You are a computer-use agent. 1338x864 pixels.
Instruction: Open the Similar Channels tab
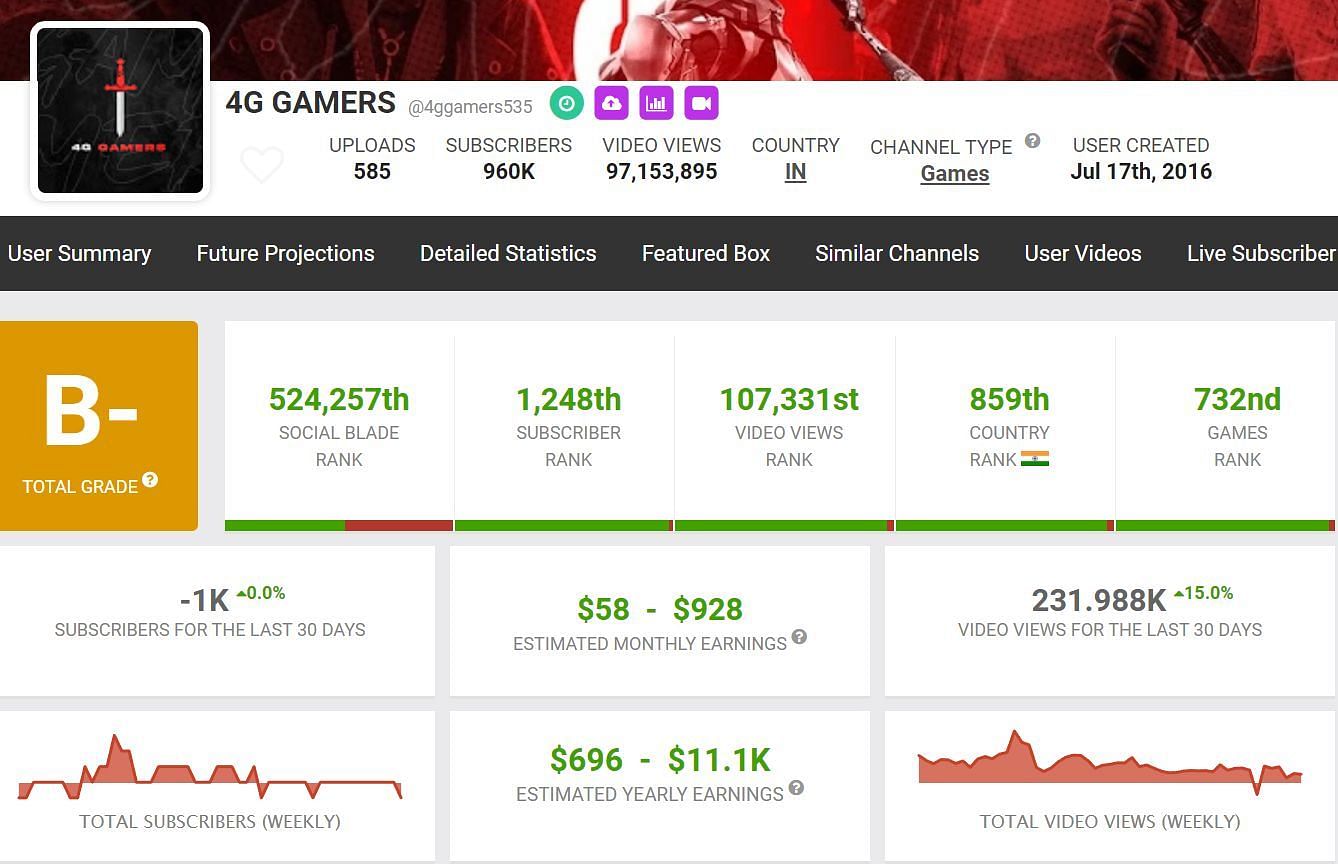click(x=897, y=253)
